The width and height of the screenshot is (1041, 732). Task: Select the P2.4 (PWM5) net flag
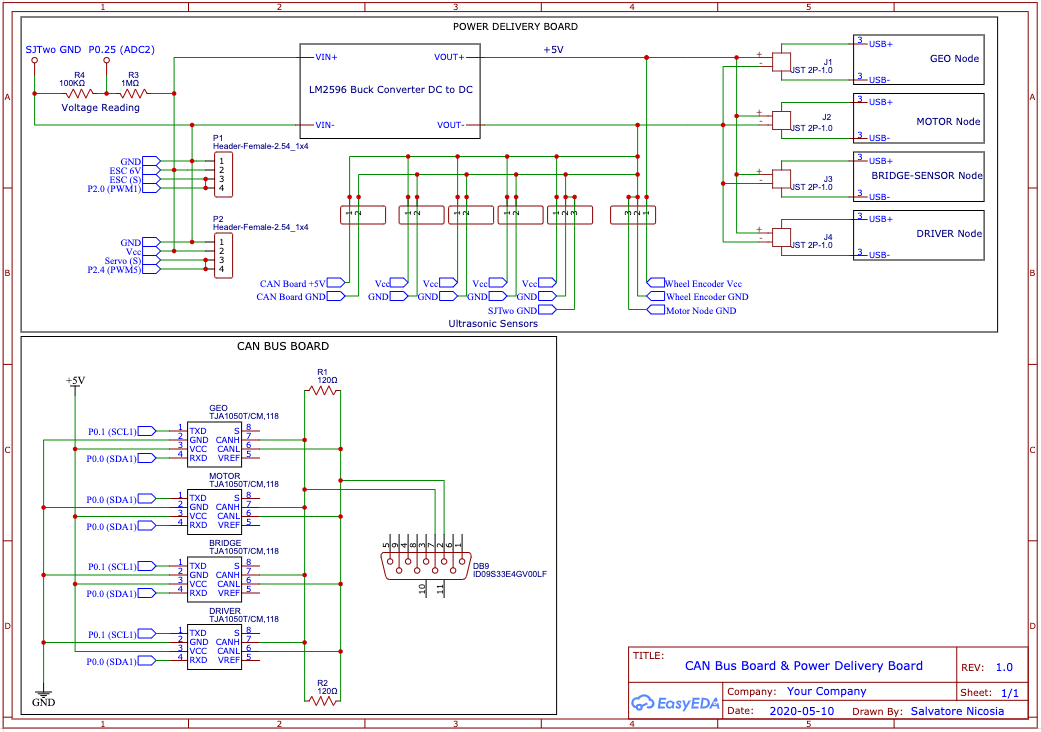151,270
